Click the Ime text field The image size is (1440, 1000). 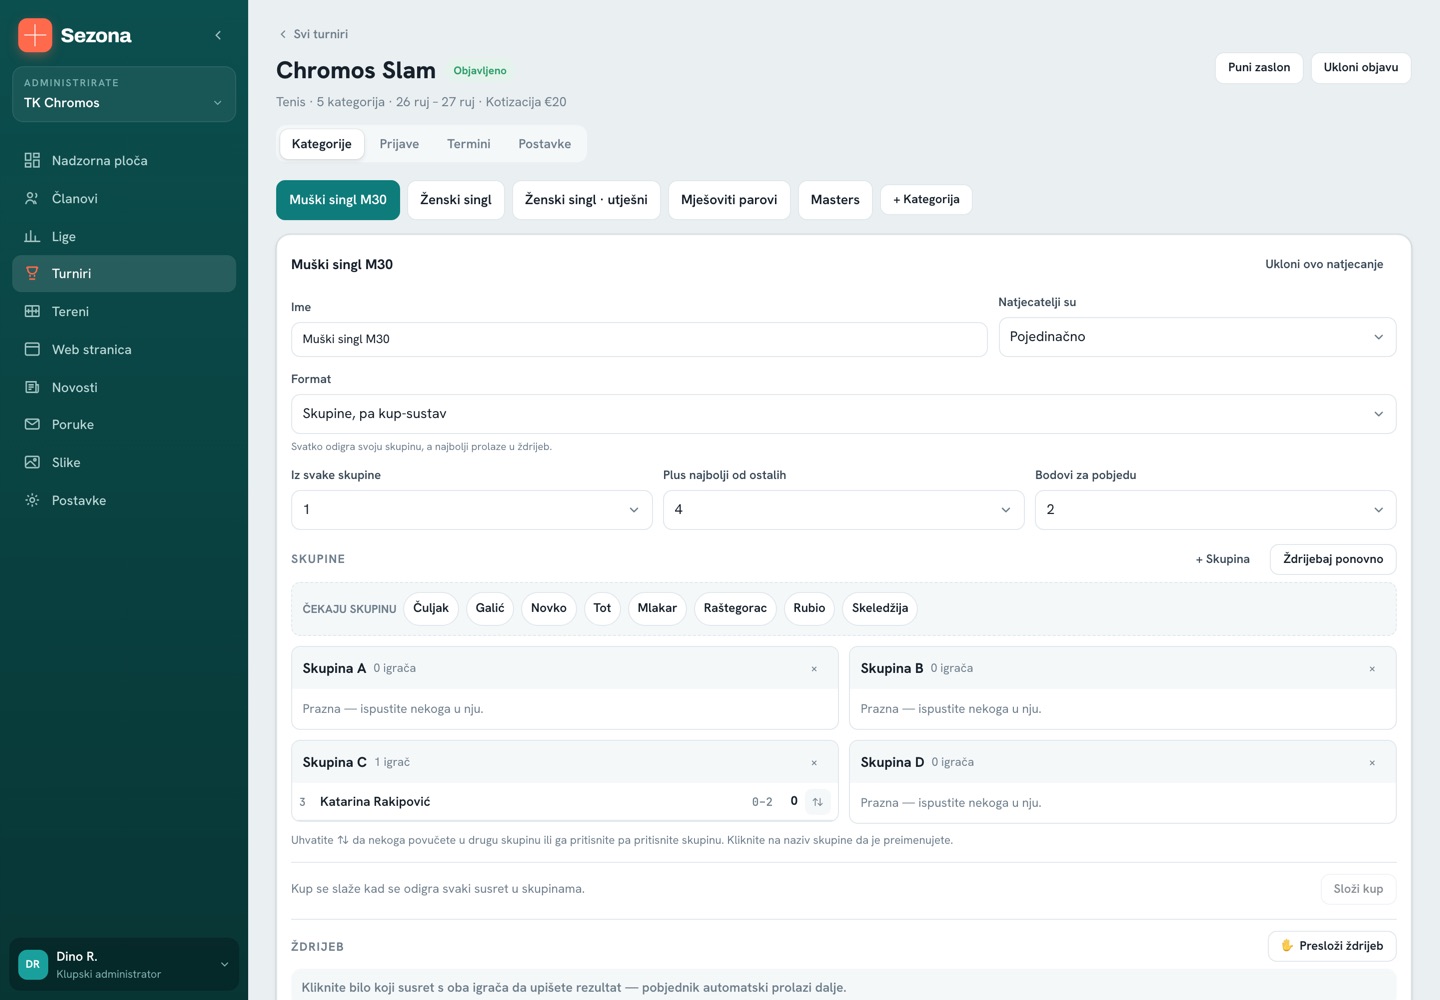tap(639, 339)
